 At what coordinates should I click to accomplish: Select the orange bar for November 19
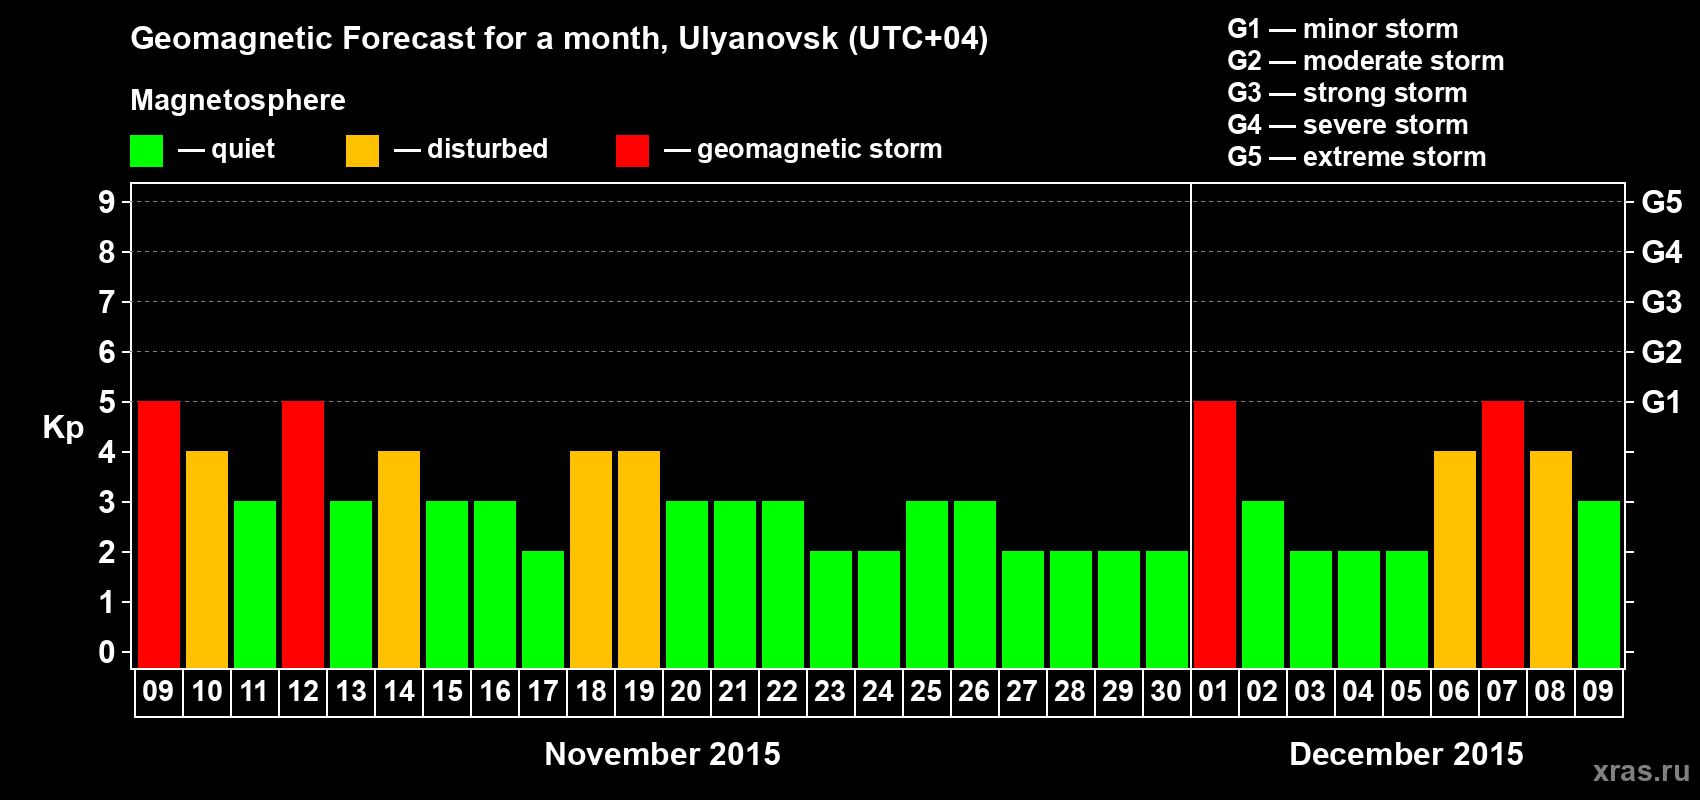[639, 559]
